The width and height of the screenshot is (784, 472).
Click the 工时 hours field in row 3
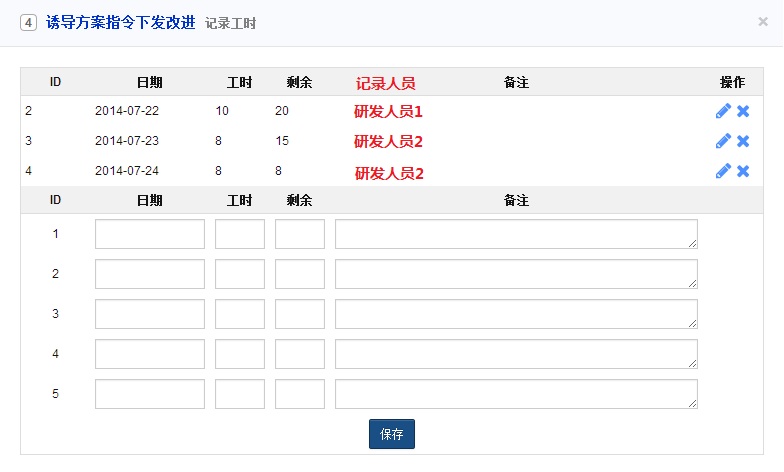pyautogui.click(x=240, y=314)
